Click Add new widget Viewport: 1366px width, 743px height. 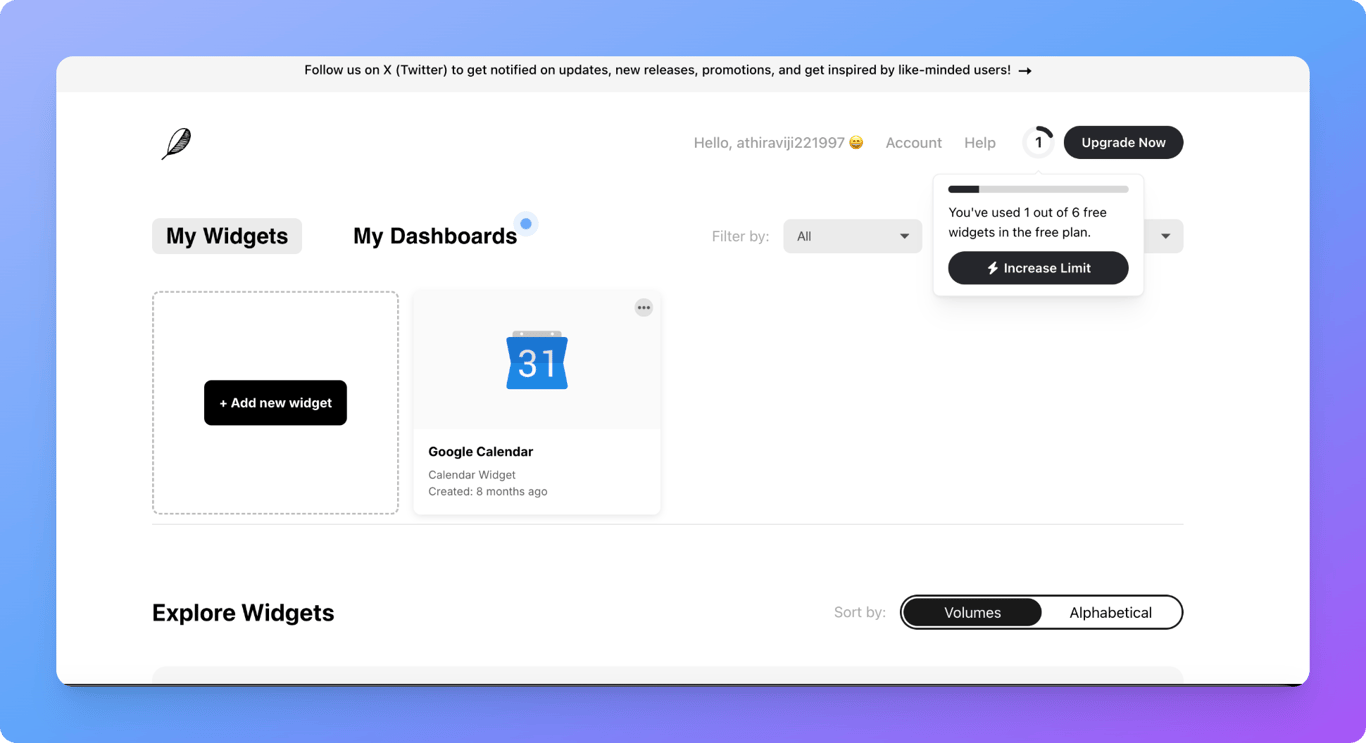point(275,403)
